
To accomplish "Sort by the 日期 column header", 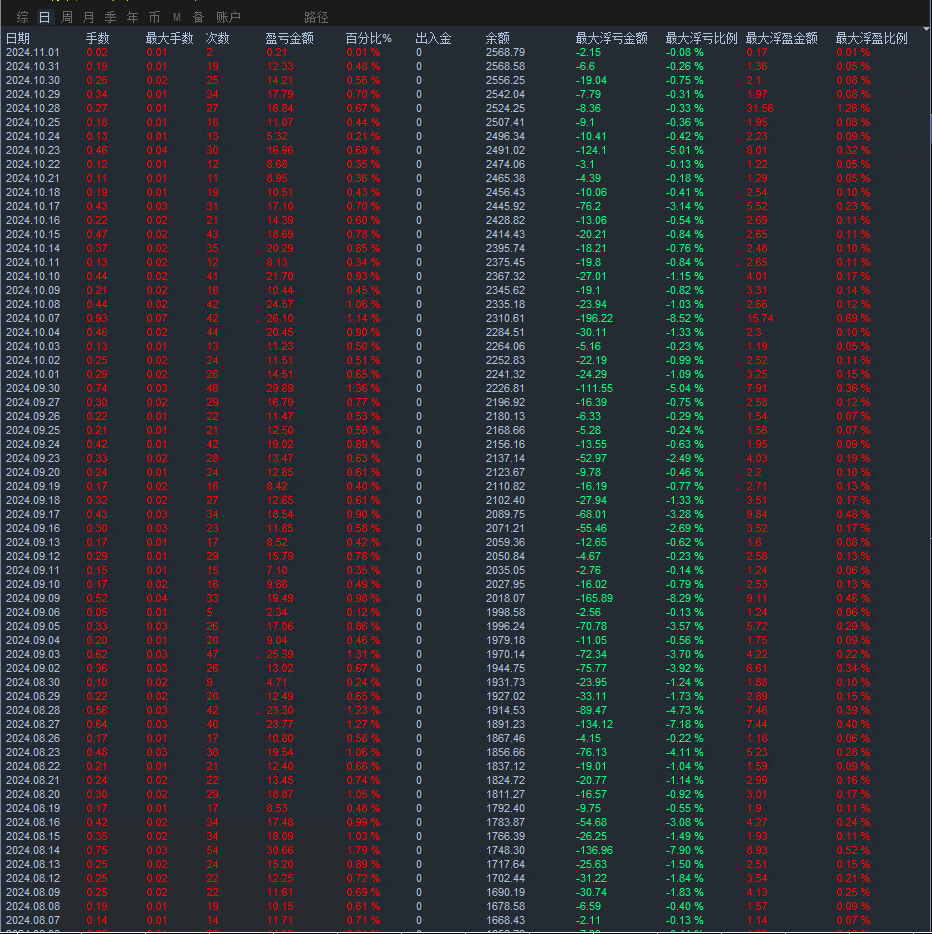I will point(18,39).
